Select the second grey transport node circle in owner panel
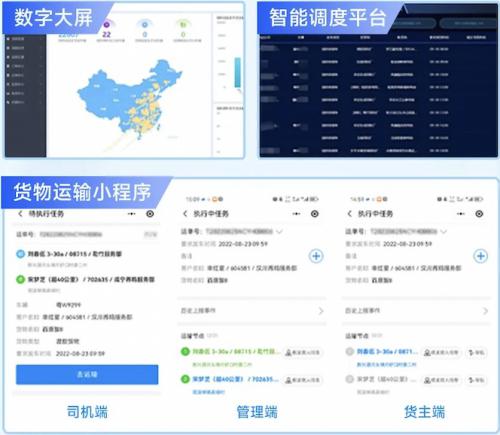 pos(349,379)
